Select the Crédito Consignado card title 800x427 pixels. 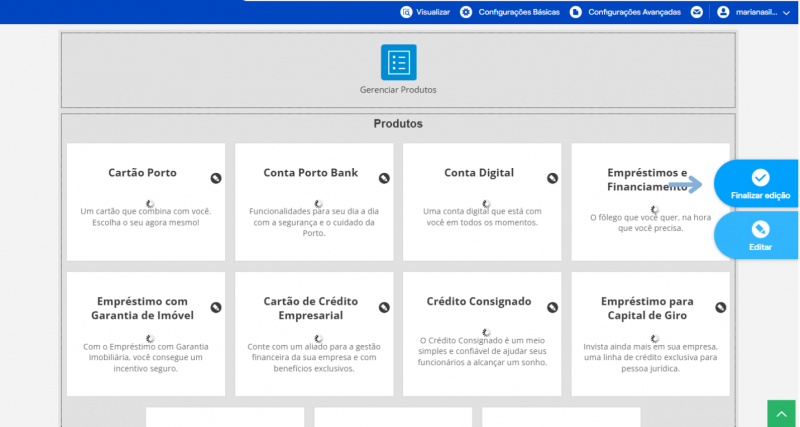click(479, 301)
